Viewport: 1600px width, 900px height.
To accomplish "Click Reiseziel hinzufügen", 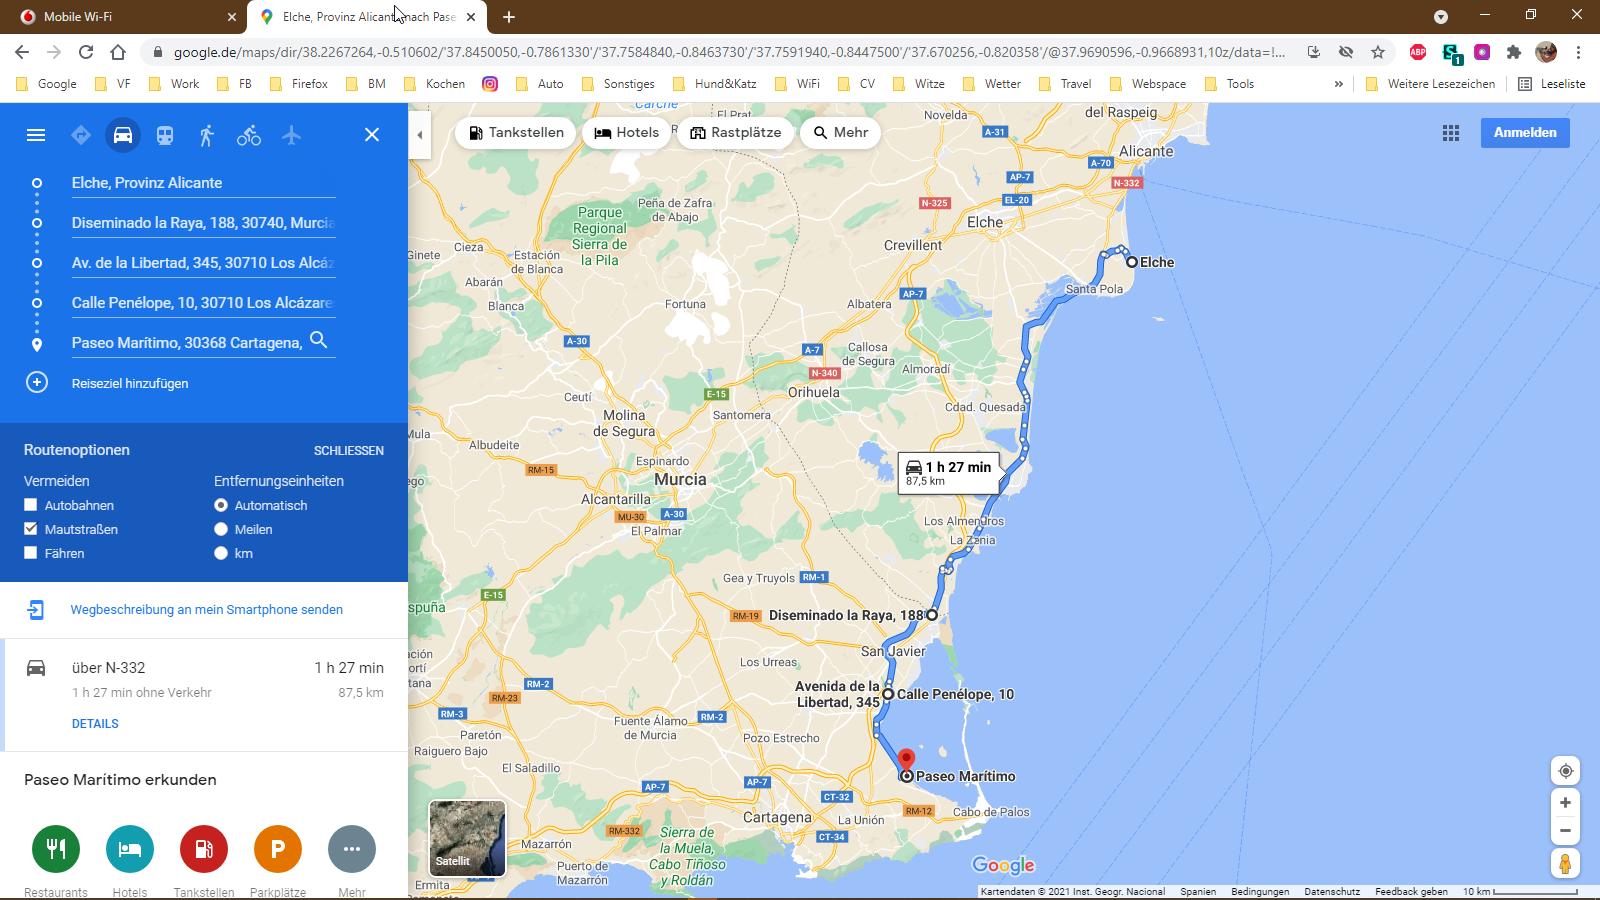I will click(130, 383).
